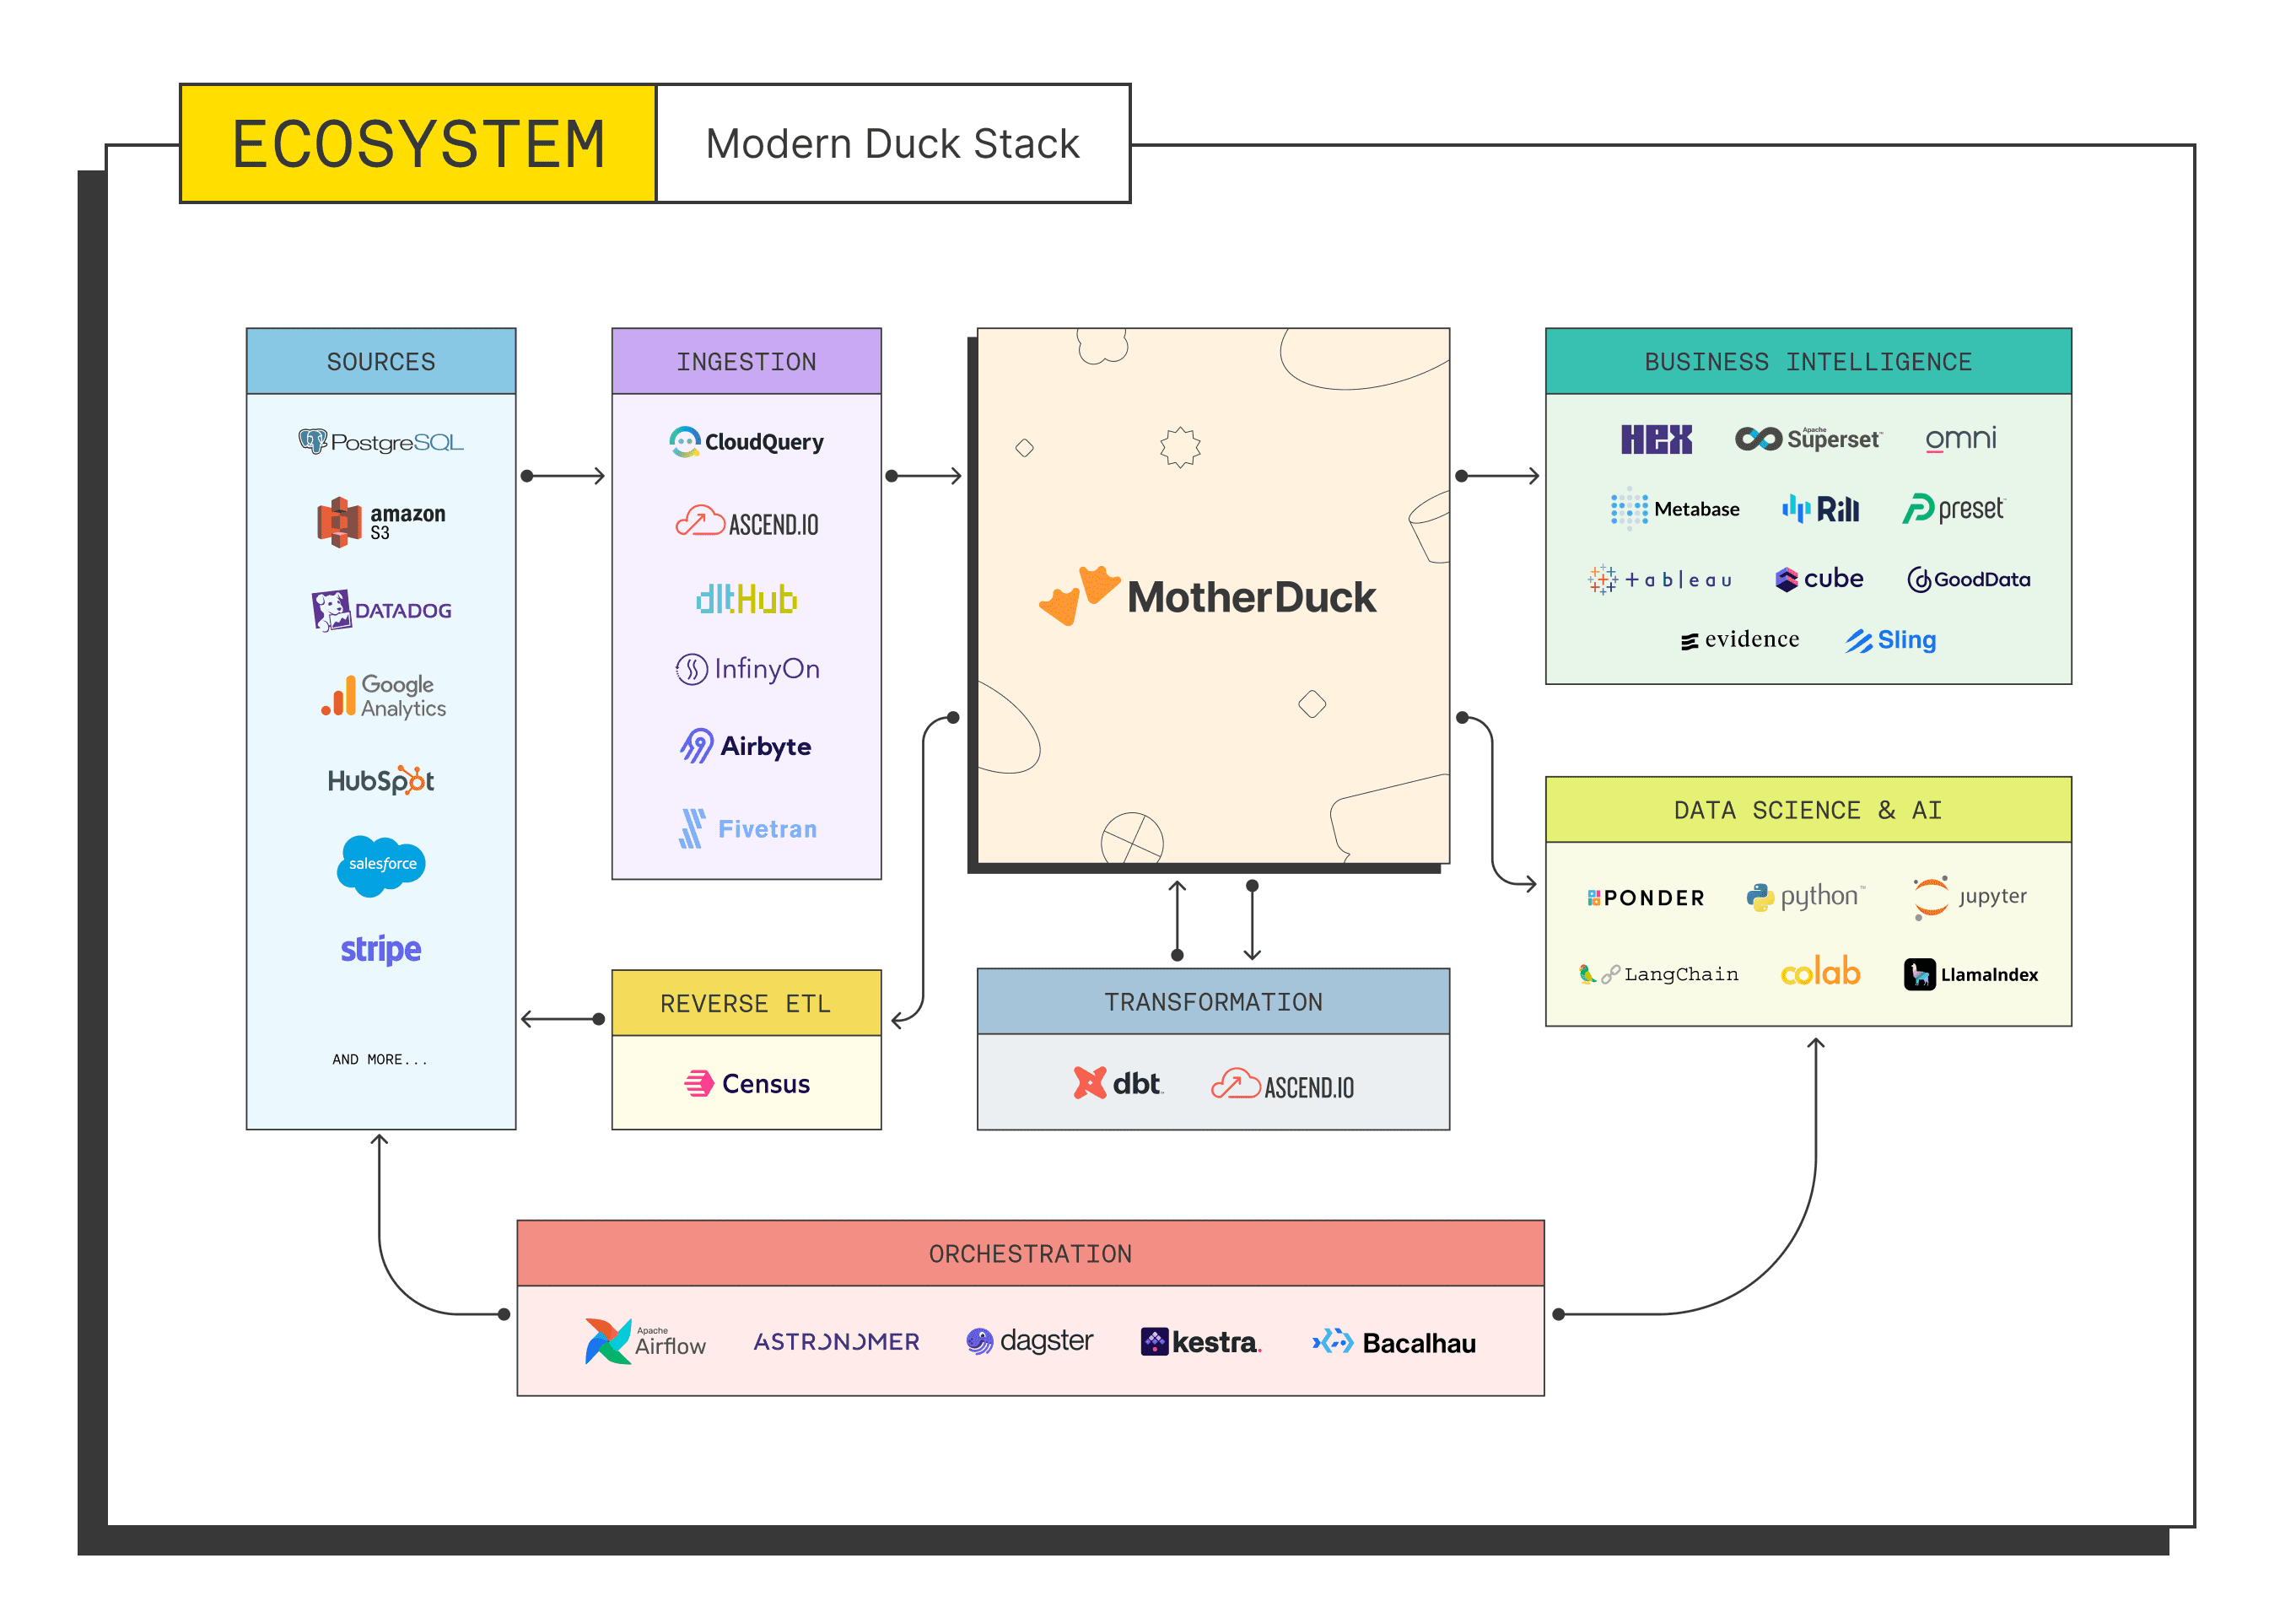Click the ECOSYSTEM yellow title

[418, 144]
